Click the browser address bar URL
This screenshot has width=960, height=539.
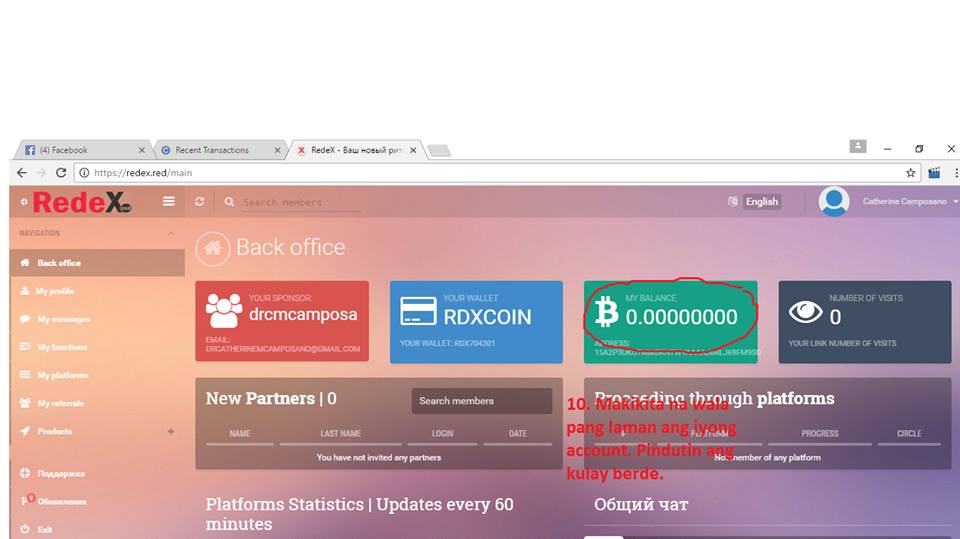coord(143,173)
